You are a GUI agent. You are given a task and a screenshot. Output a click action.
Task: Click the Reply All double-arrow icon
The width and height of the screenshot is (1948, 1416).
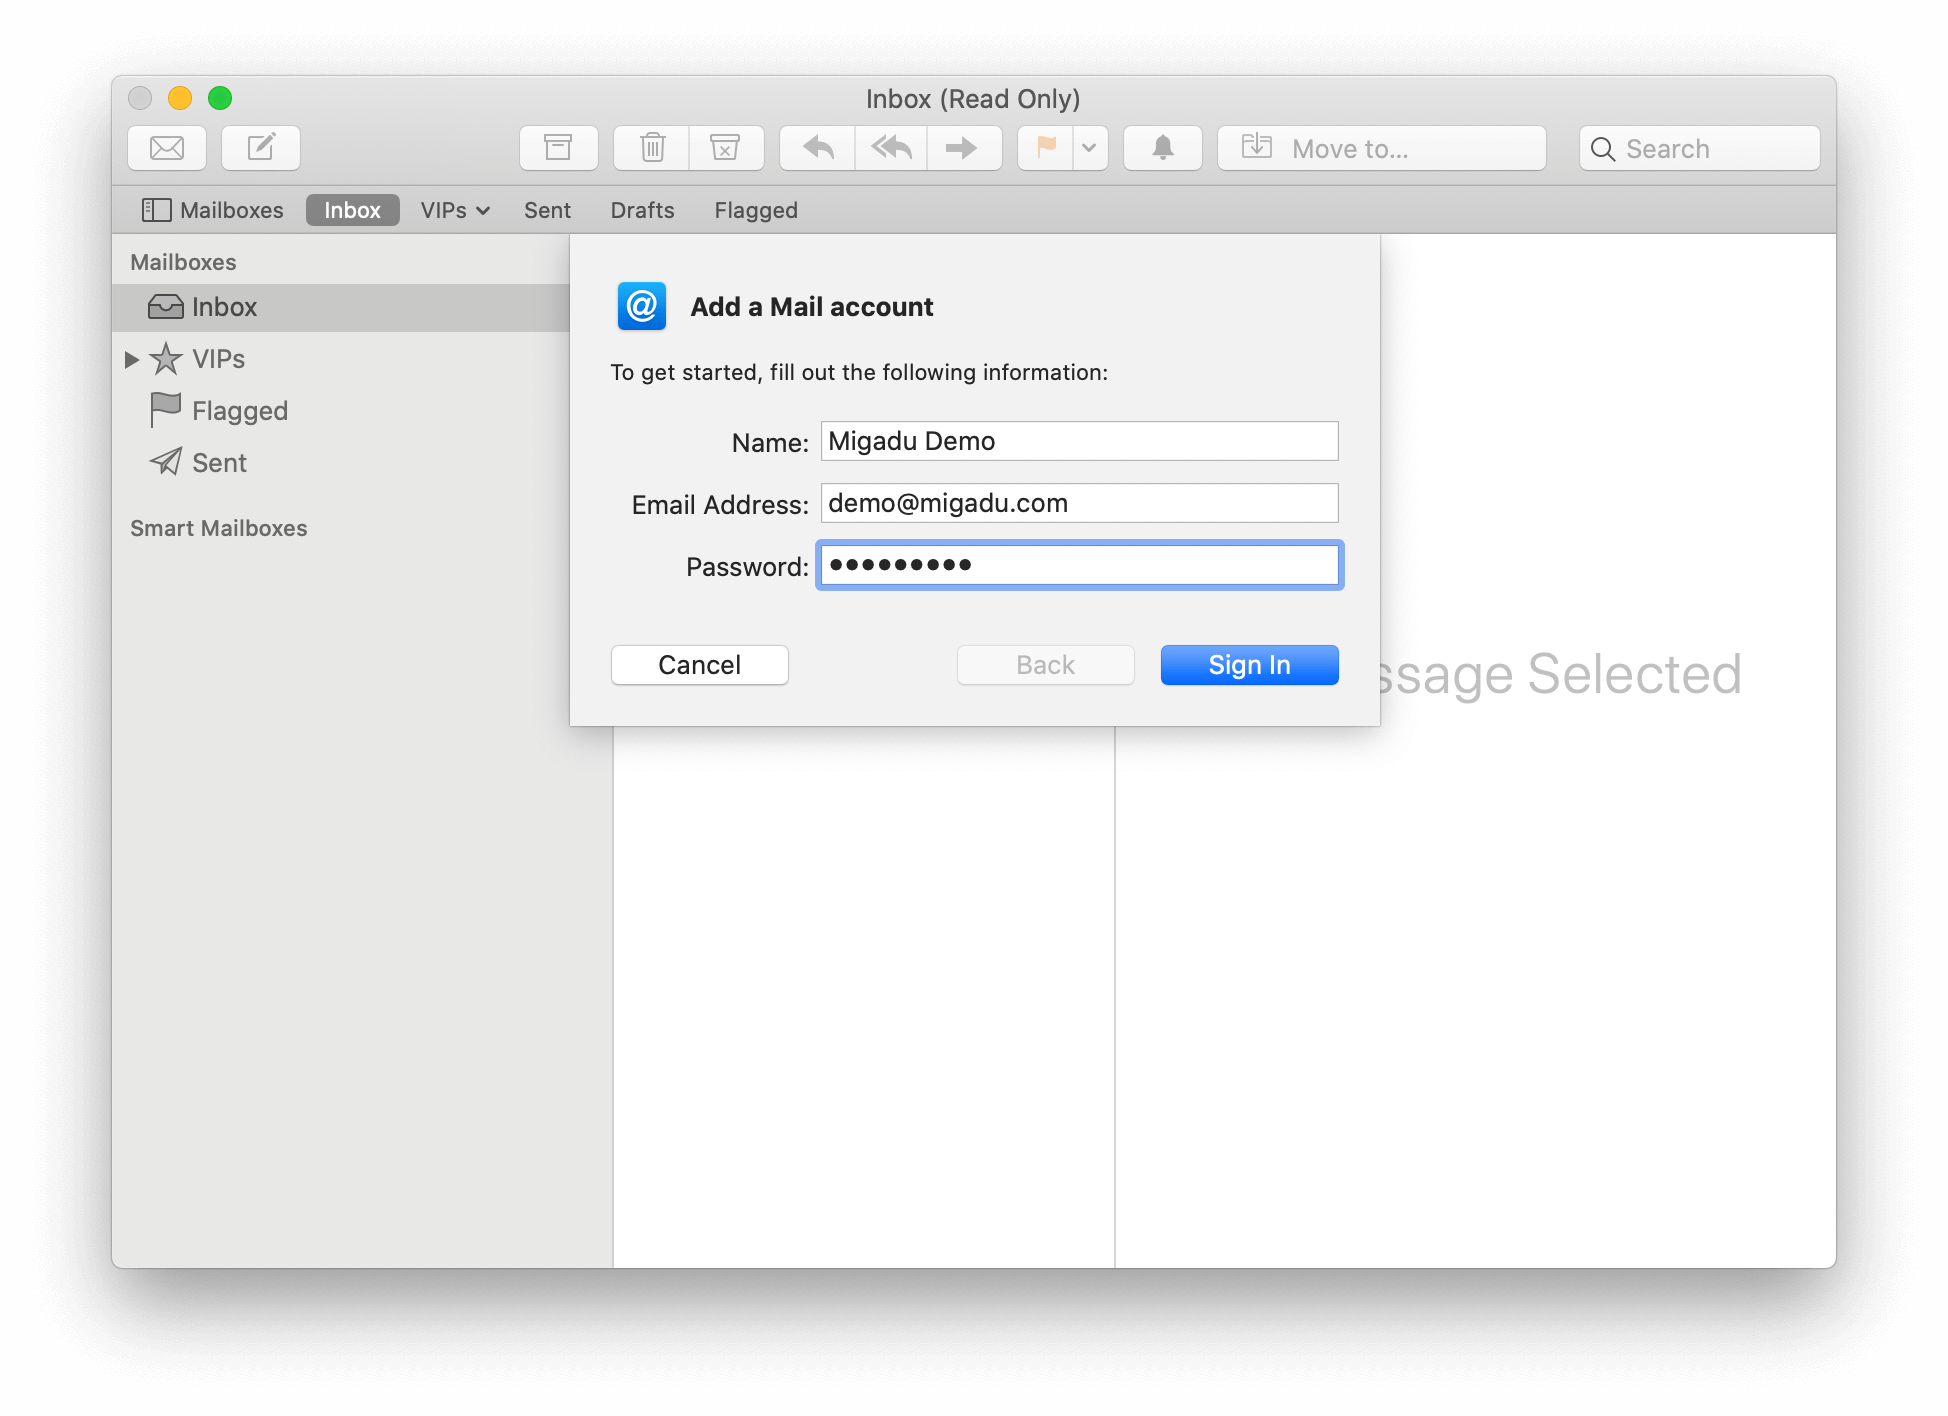pyautogui.click(x=891, y=148)
